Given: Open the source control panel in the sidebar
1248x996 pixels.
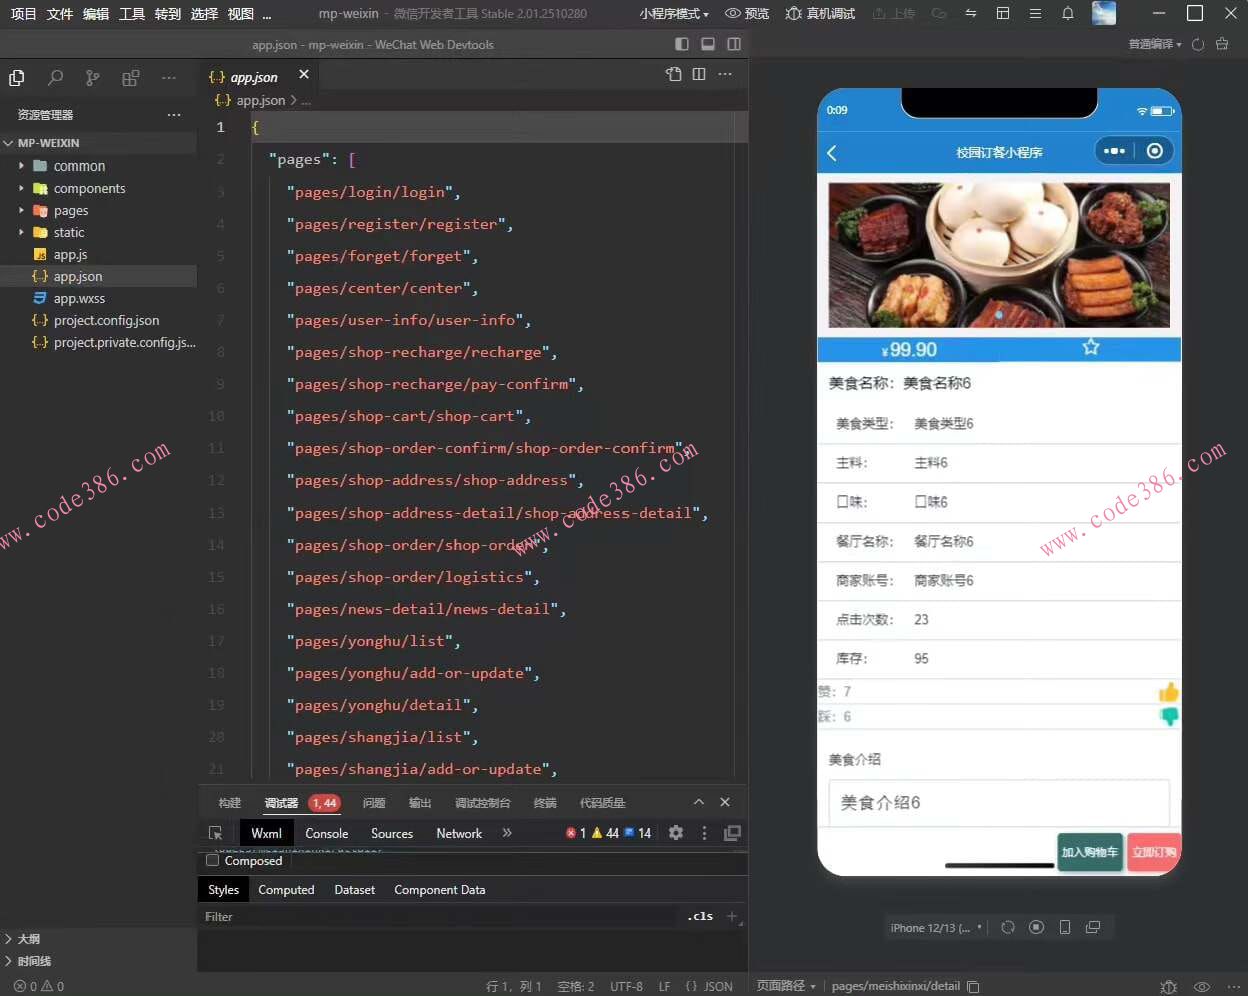Looking at the screenshot, I should tap(91, 78).
